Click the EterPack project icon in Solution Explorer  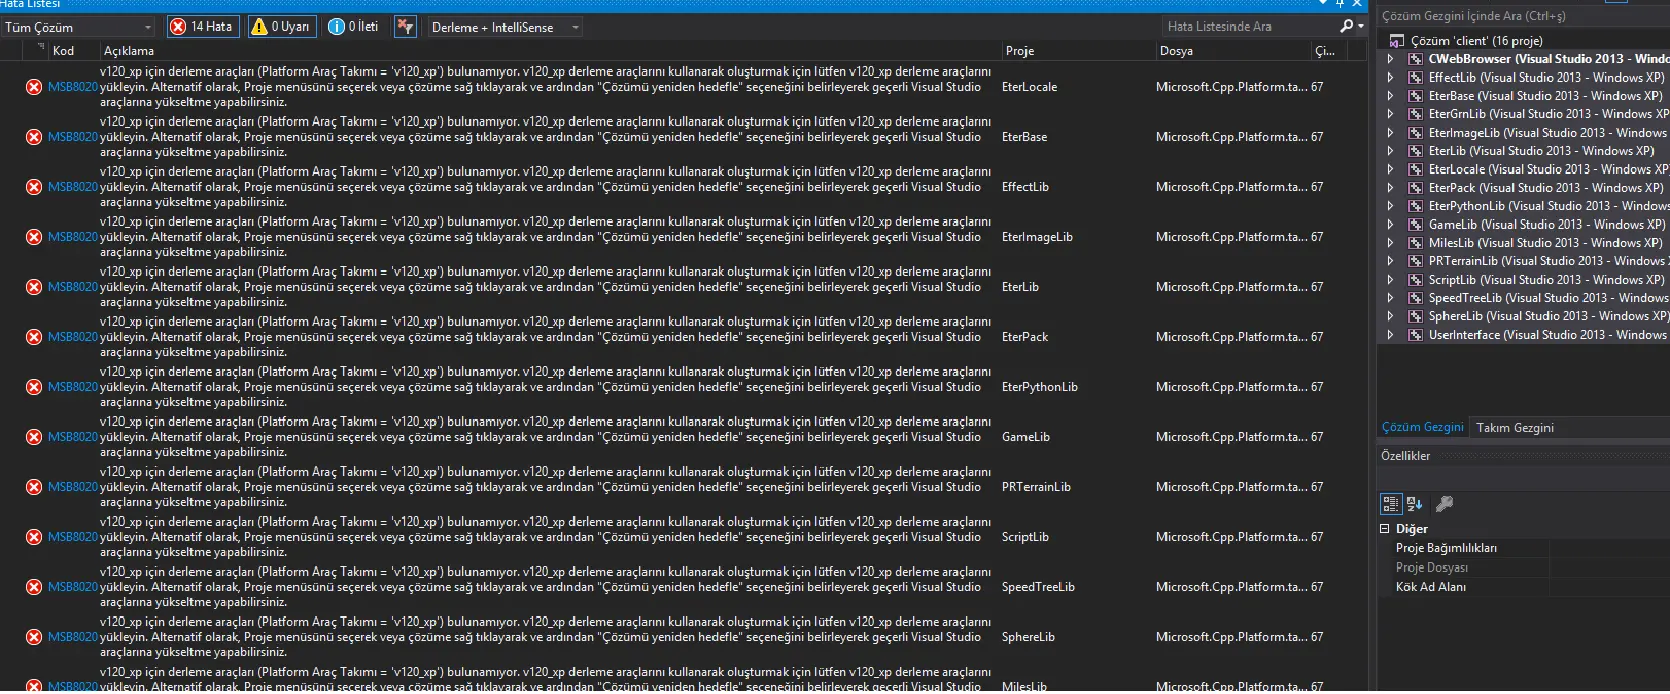(x=1415, y=188)
